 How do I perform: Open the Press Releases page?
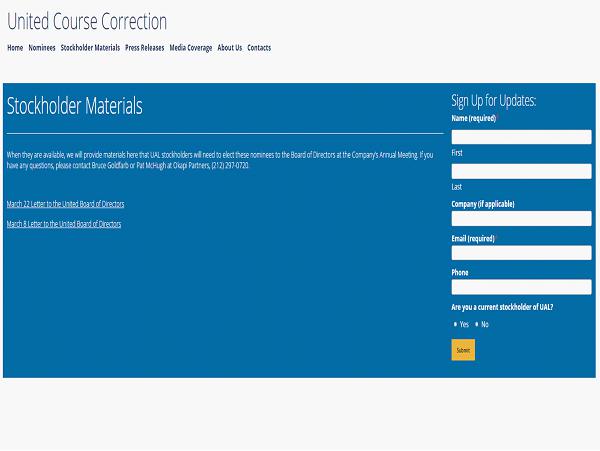coord(144,48)
